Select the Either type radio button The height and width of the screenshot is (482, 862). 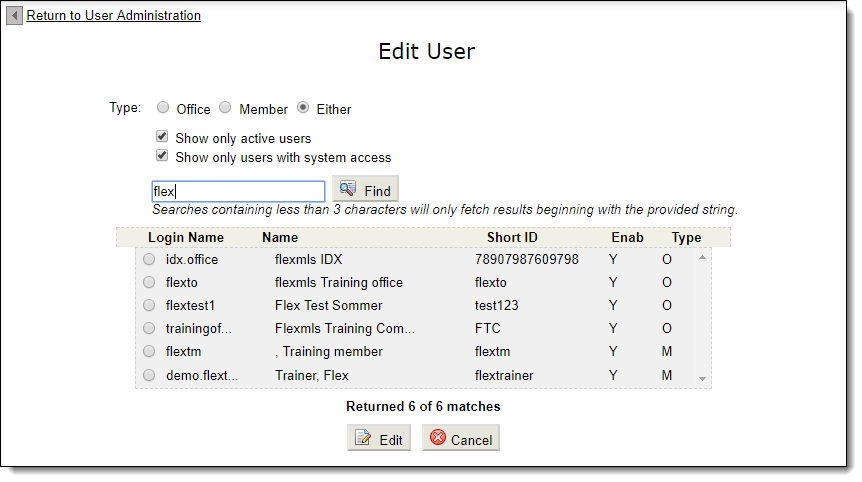(303, 107)
